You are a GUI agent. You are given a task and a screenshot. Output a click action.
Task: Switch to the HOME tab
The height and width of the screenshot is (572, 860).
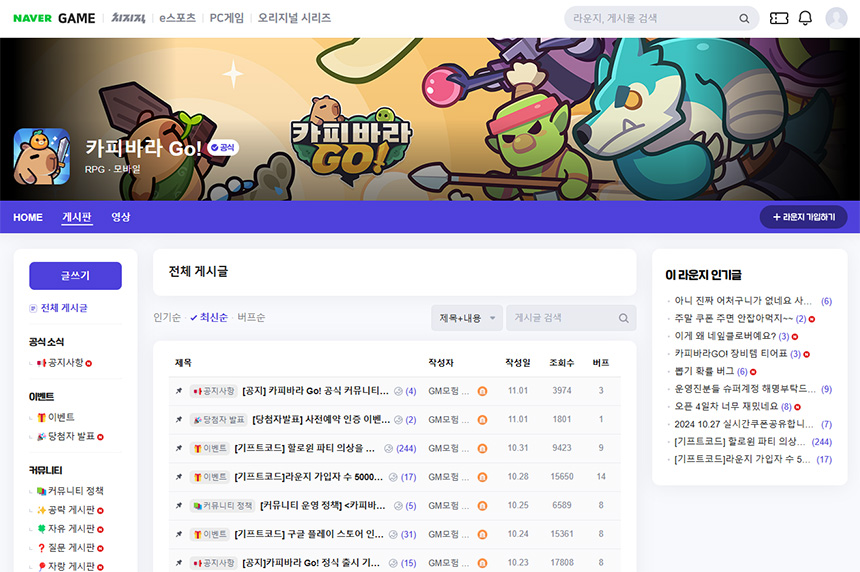click(28, 217)
